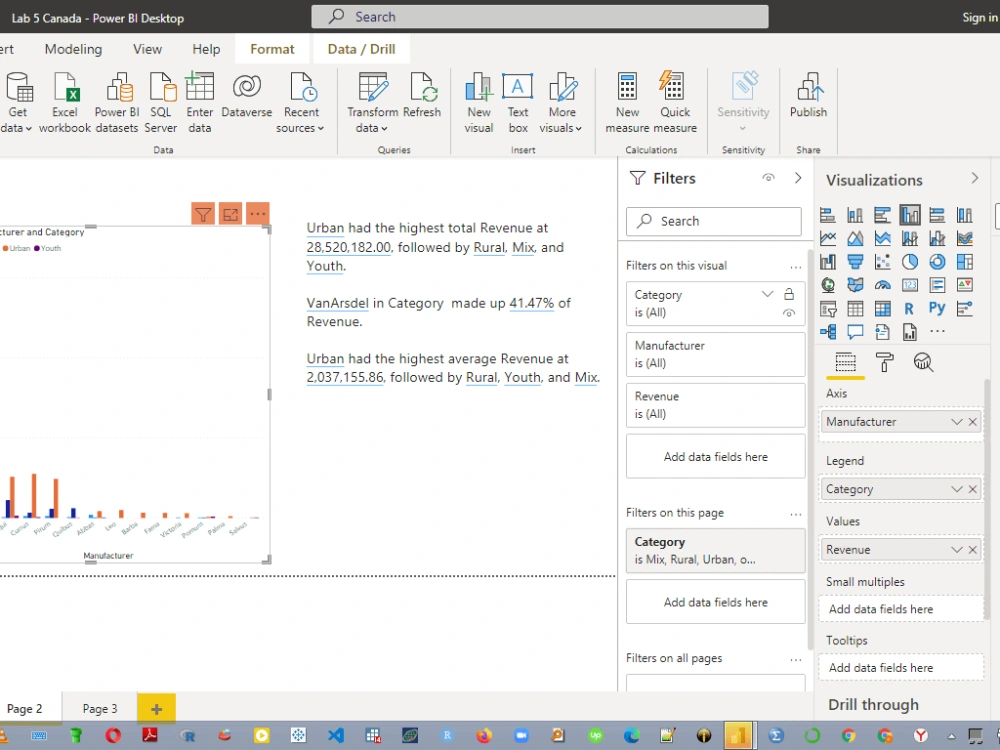
Task: Select the pie chart visual
Action: (x=910, y=261)
